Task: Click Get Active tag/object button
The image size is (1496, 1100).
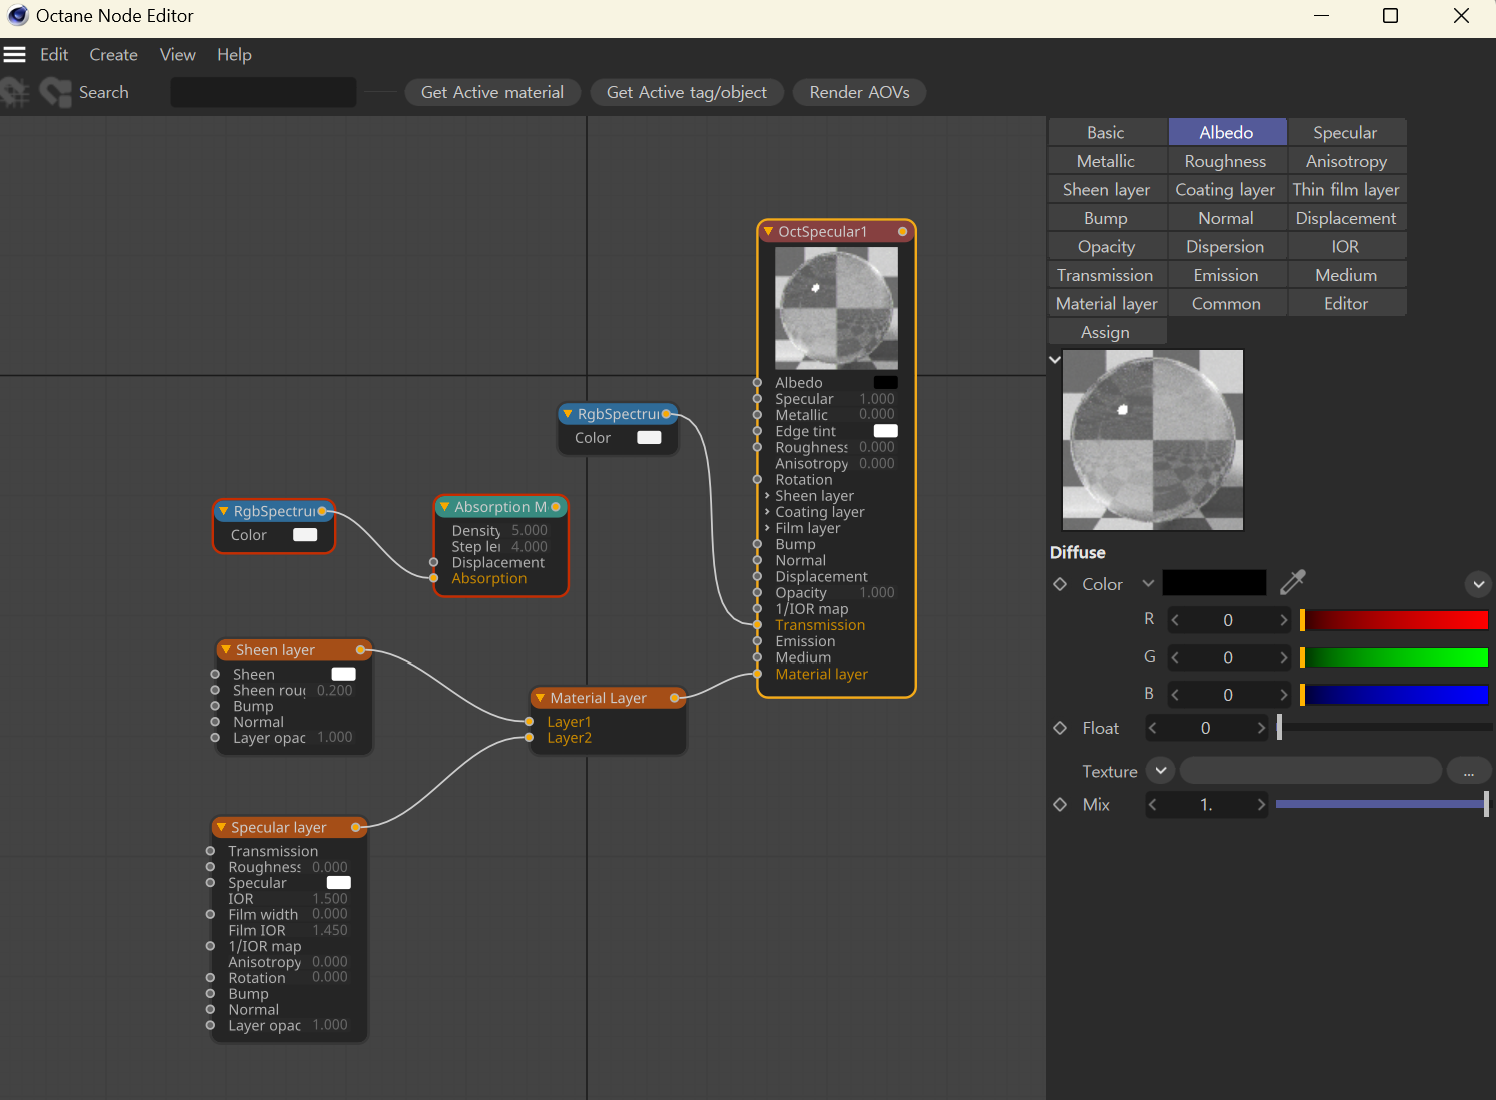Action: pyautogui.click(x=687, y=92)
